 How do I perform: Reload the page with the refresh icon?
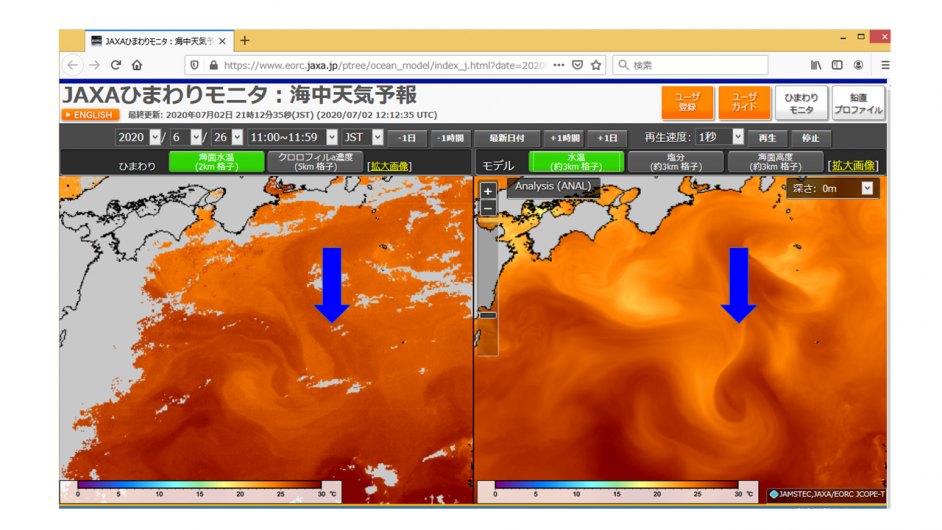(x=116, y=65)
